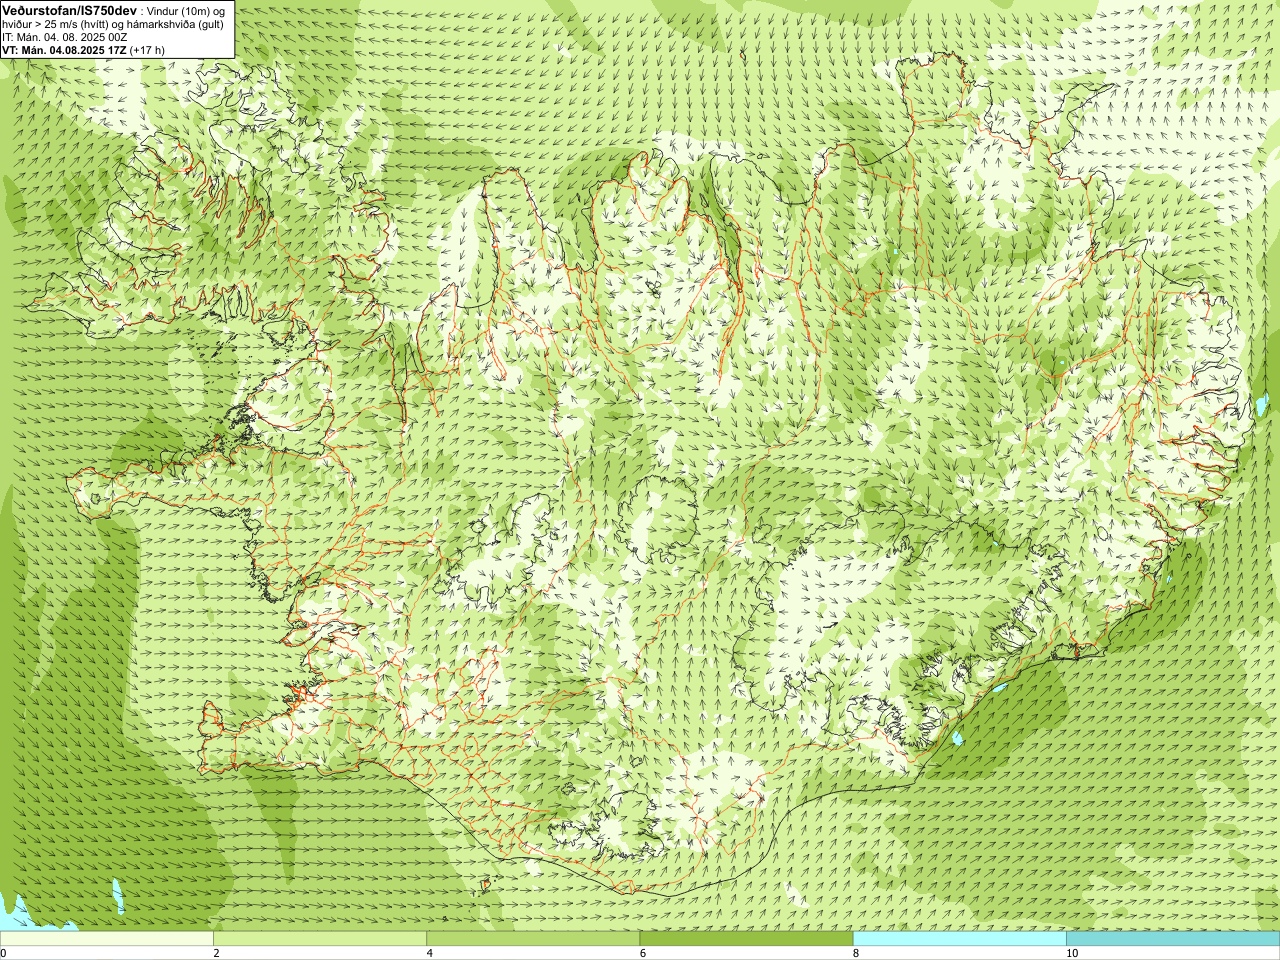
Task: Click the 'IT: Mán. 04. 08. 2025 00Z' line
Action: [x=65, y=36]
